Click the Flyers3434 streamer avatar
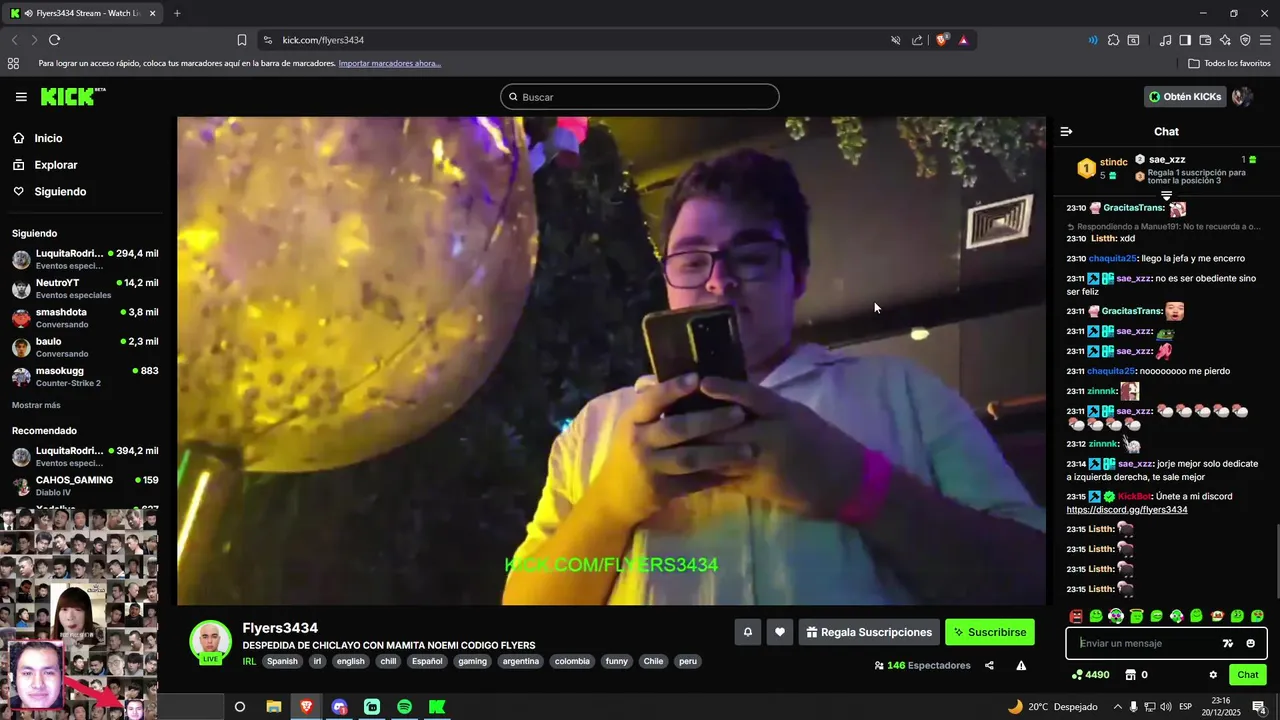 pos(210,642)
